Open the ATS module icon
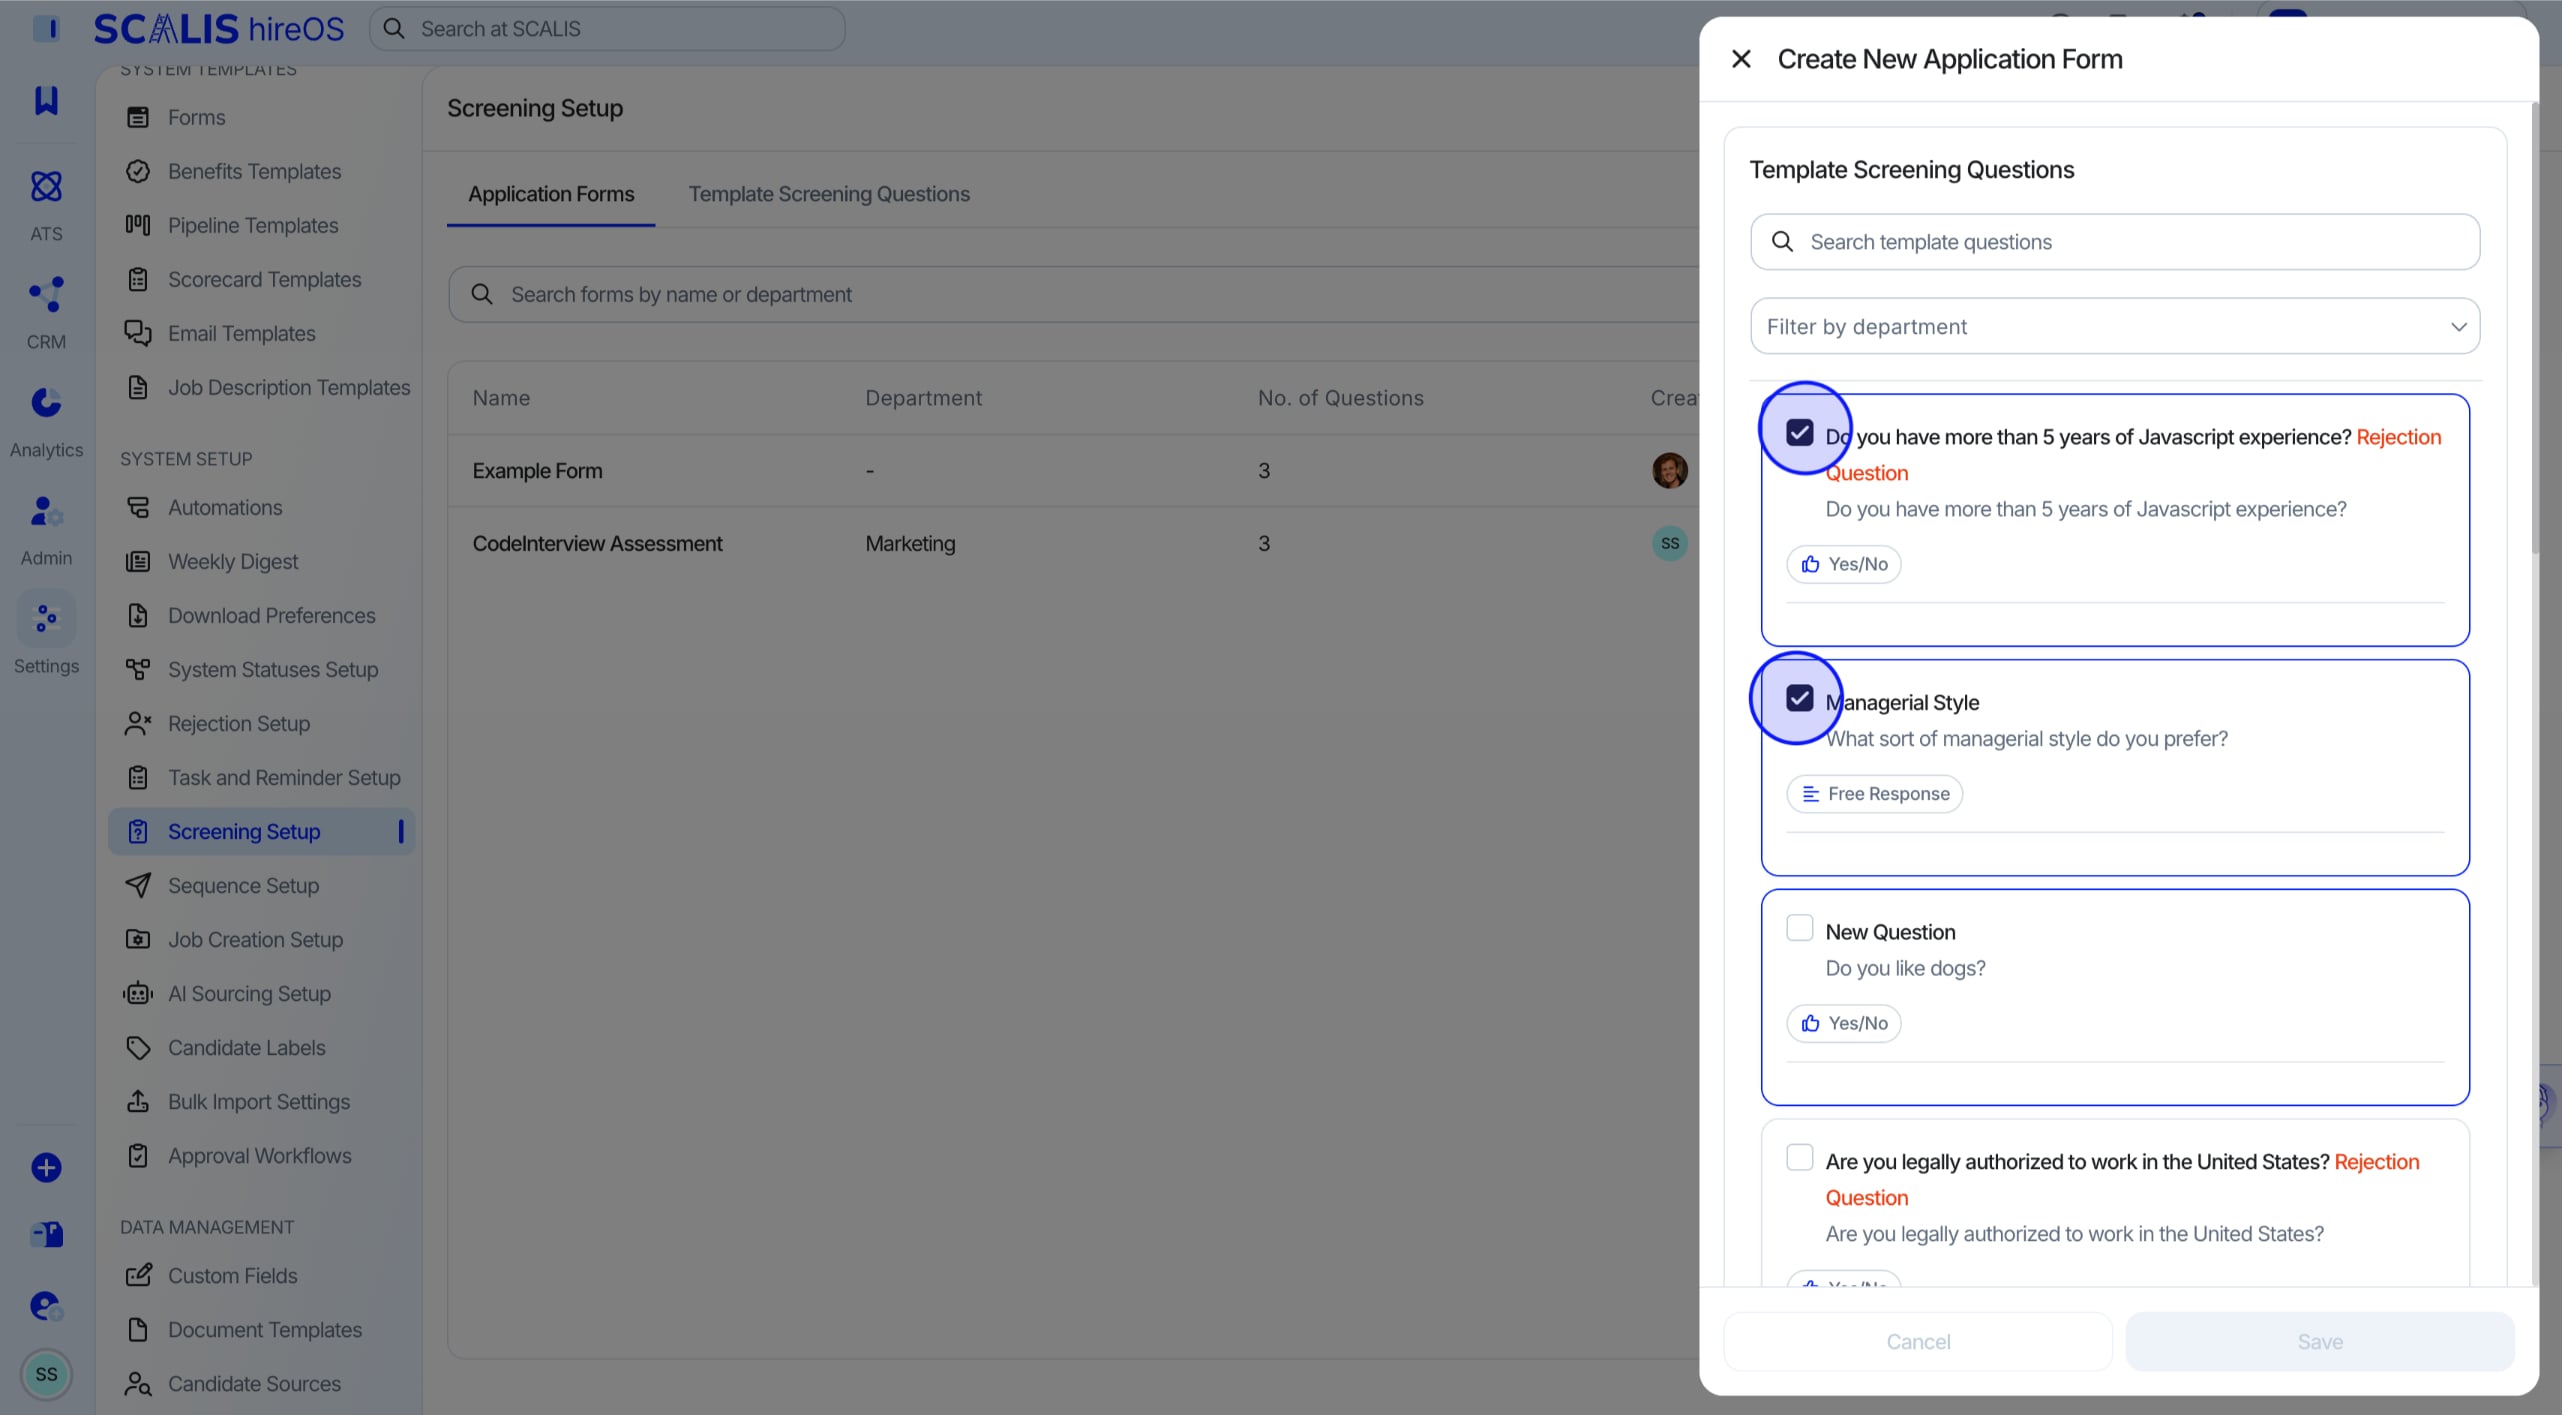 [46, 187]
